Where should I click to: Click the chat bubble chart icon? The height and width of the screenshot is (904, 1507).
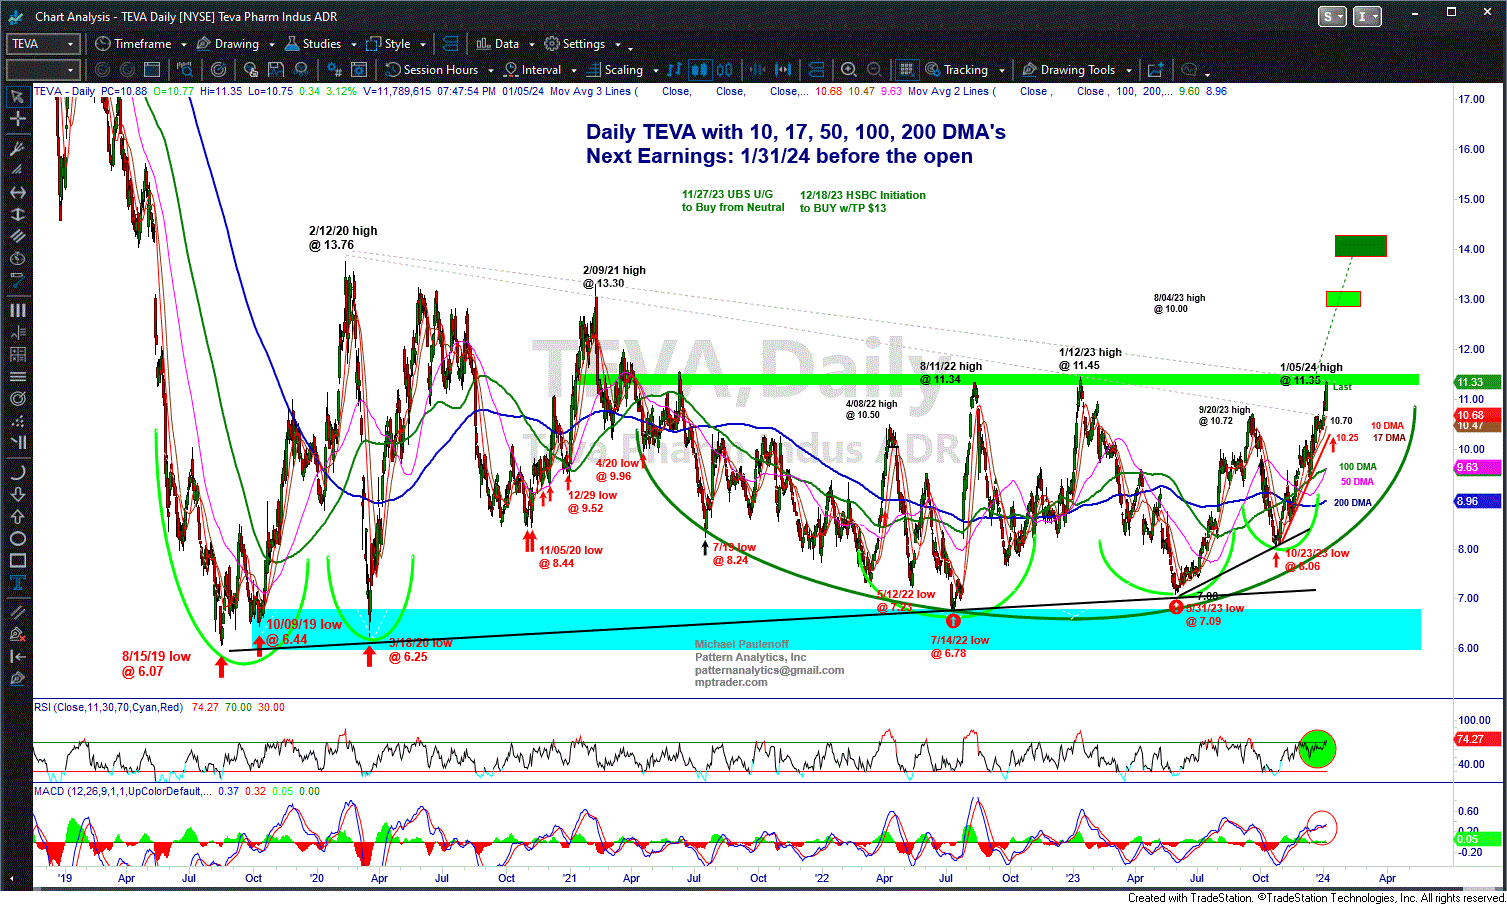tap(1189, 70)
